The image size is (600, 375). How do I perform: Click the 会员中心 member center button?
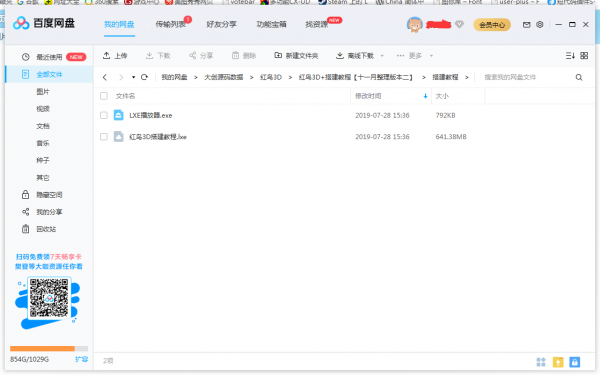[x=492, y=25]
